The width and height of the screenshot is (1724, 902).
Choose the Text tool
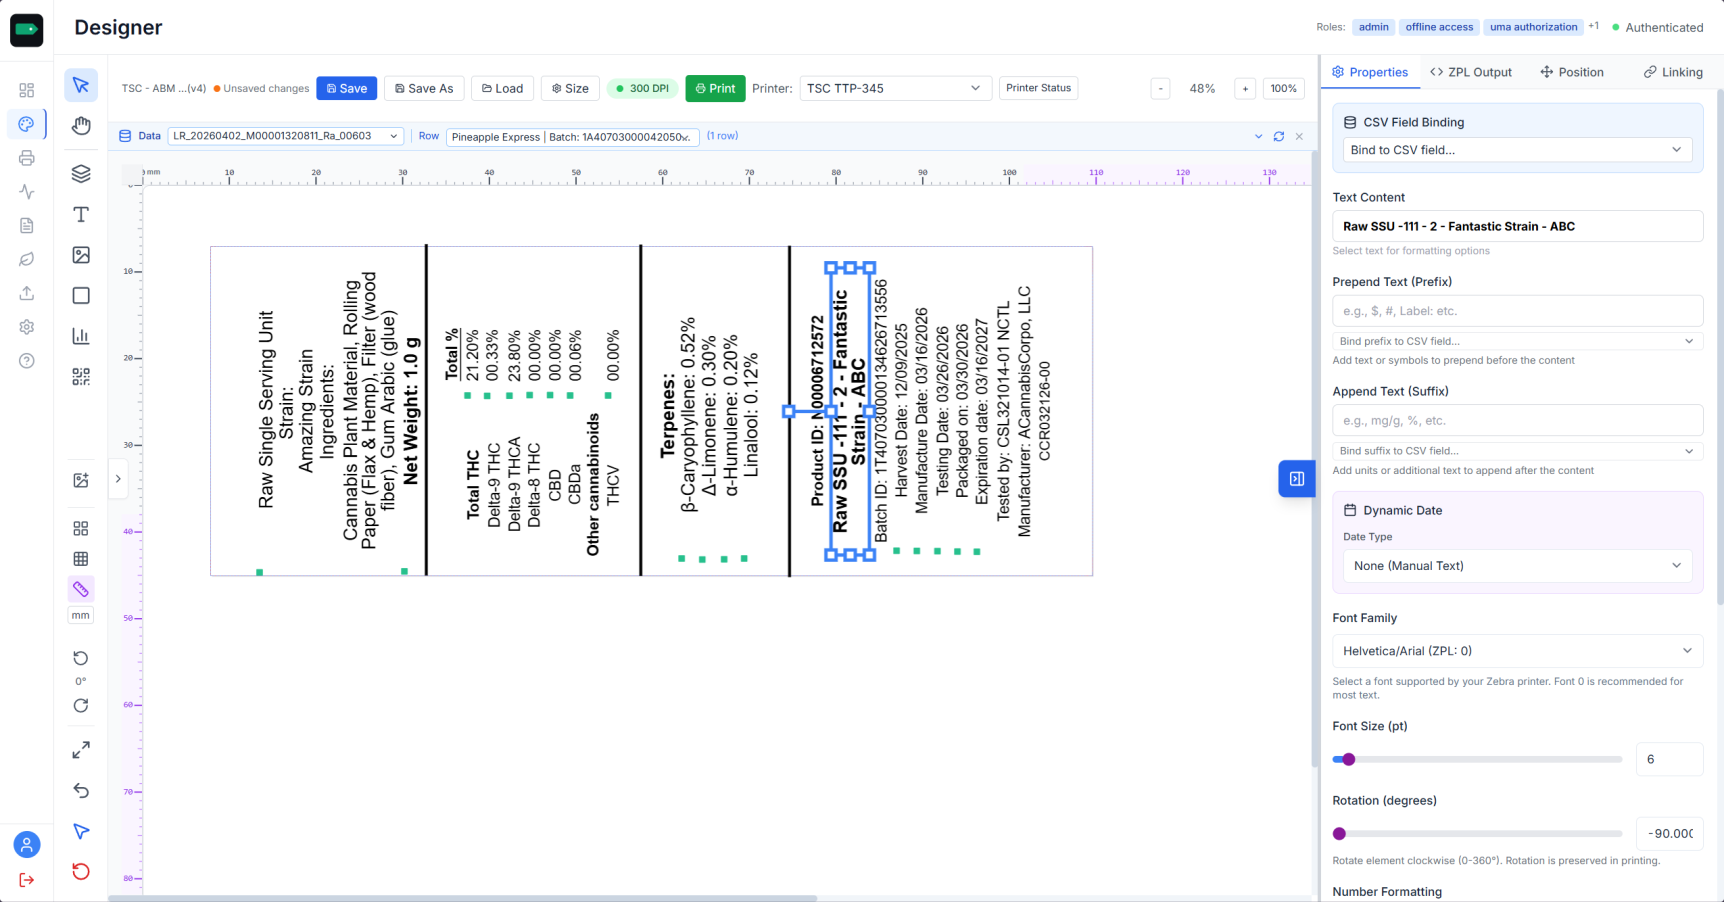coord(81,215)
